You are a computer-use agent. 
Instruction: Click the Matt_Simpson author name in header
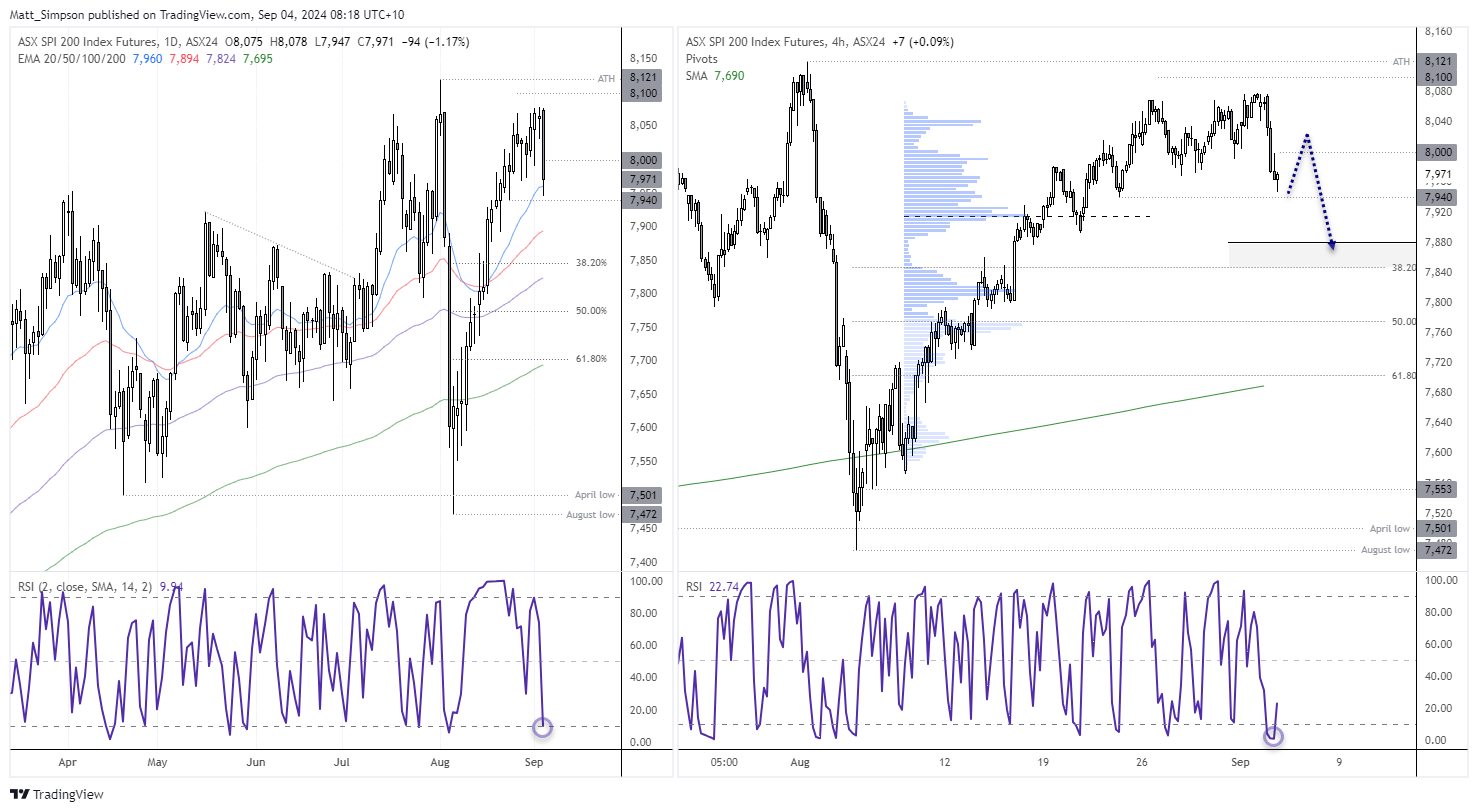click(46, 15)
